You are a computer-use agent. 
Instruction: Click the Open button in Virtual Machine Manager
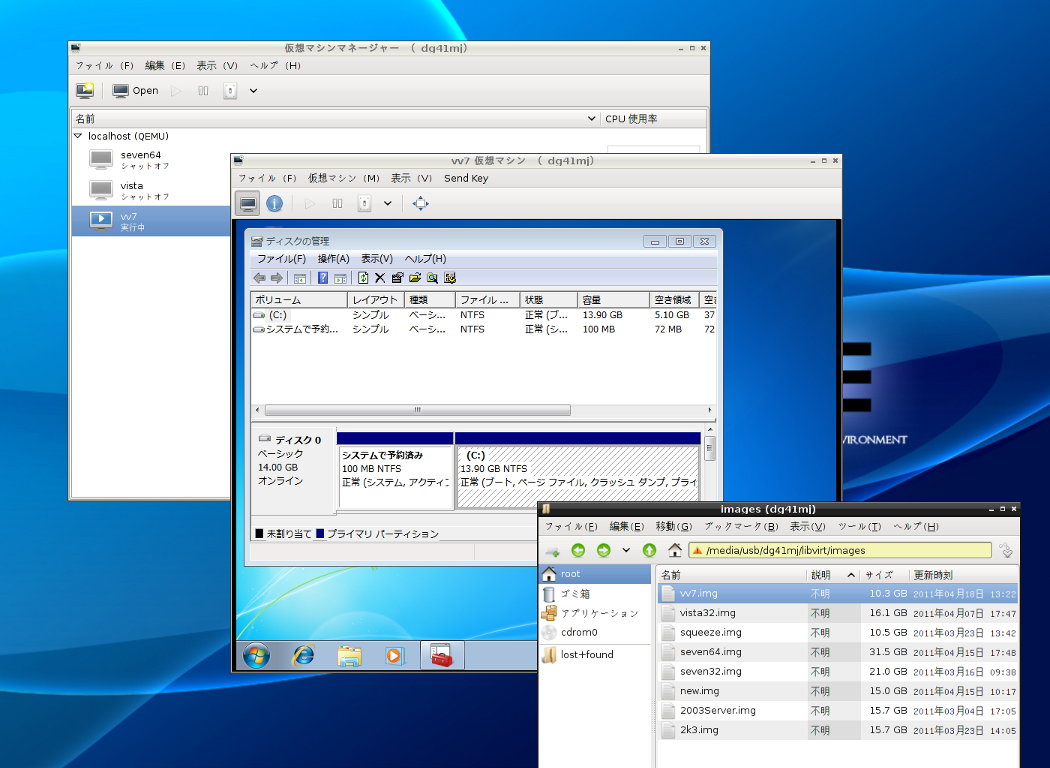(135, 90)
